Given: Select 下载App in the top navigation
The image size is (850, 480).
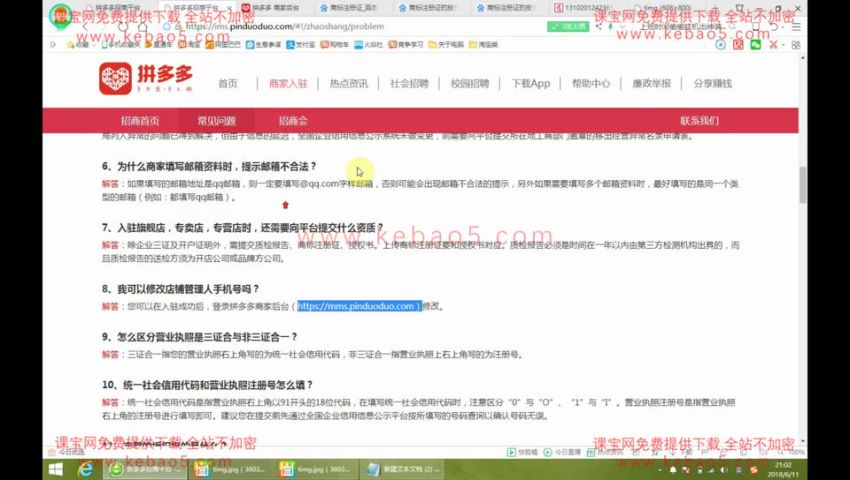Looking at the screenshot, I should [x=531, y=84].
